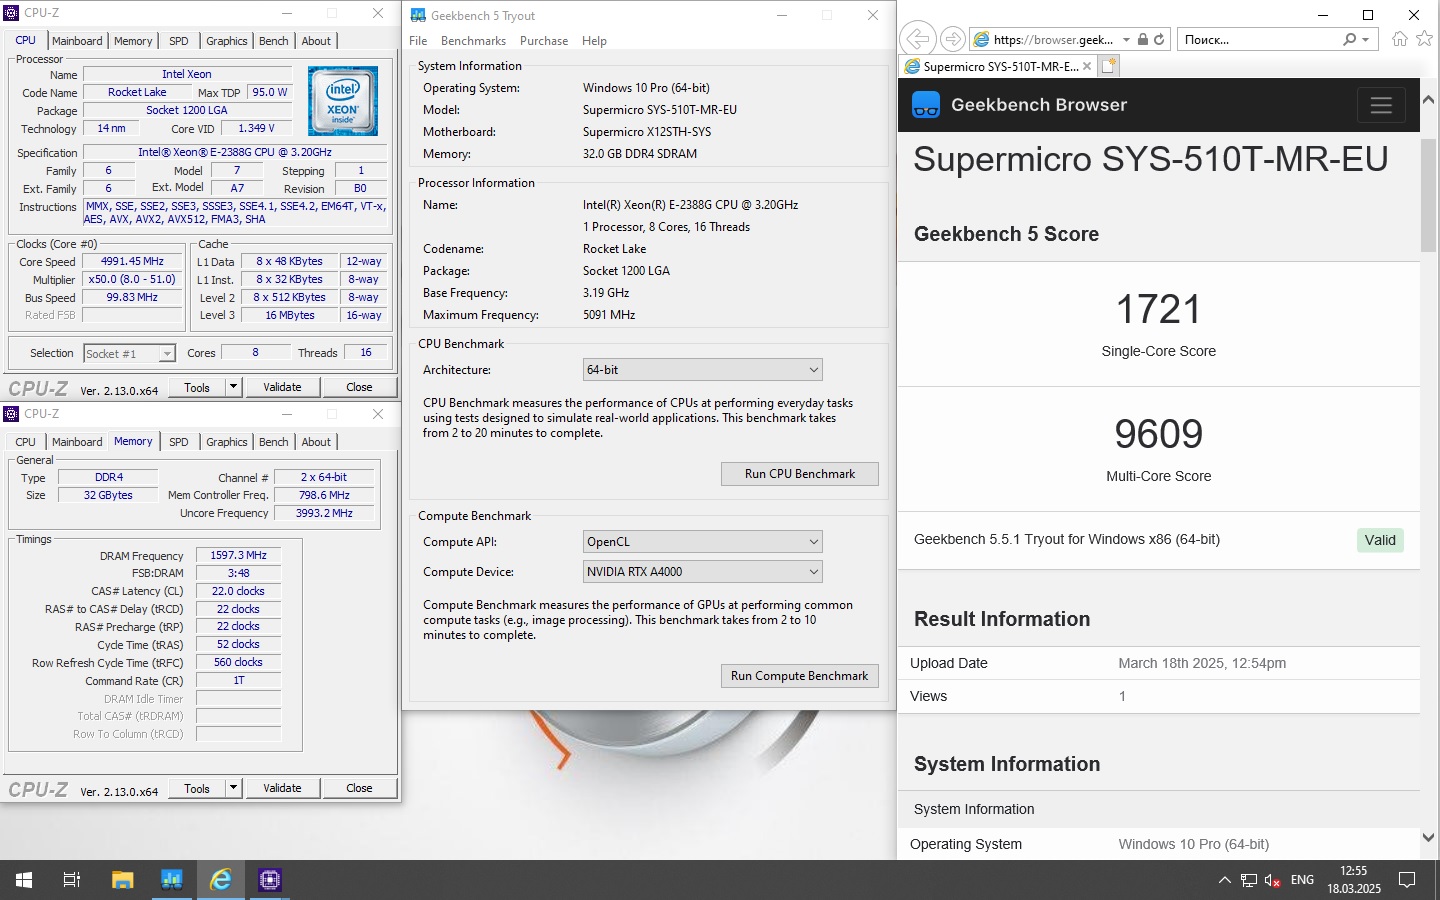Switch to Bench tab in bottom CPU-Z
Viewport: 1440px width, 900px height.
[x=273, y=442]
